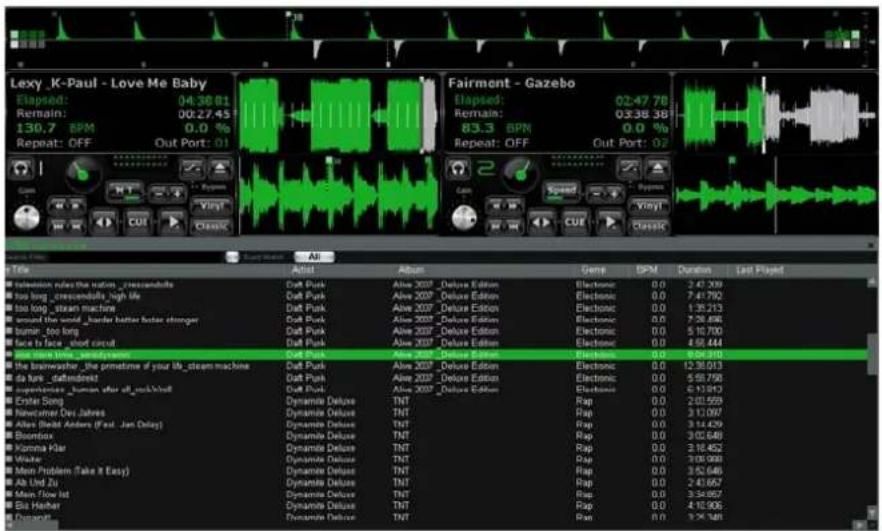This screenshot has width=882, height=531.
Task: Start playback on deck 1
Action: [173, 222]
